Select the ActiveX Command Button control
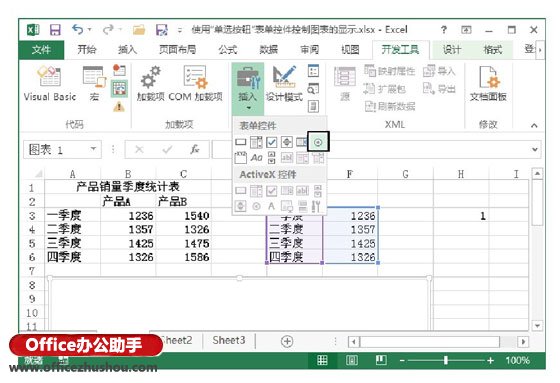This screenshot has height=383, width=560. pyautogui.click(x=241, y=190)
